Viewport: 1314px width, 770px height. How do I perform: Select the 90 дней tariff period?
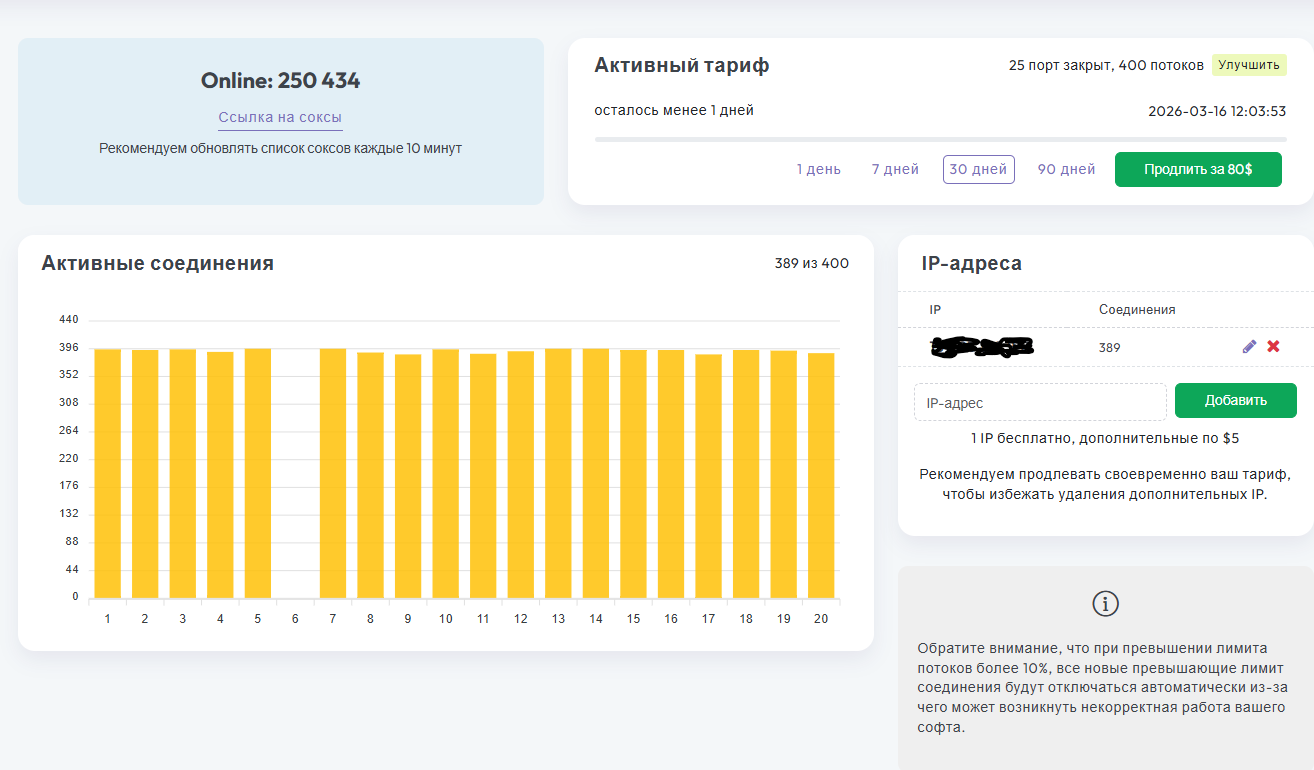tap(1066, 170)
